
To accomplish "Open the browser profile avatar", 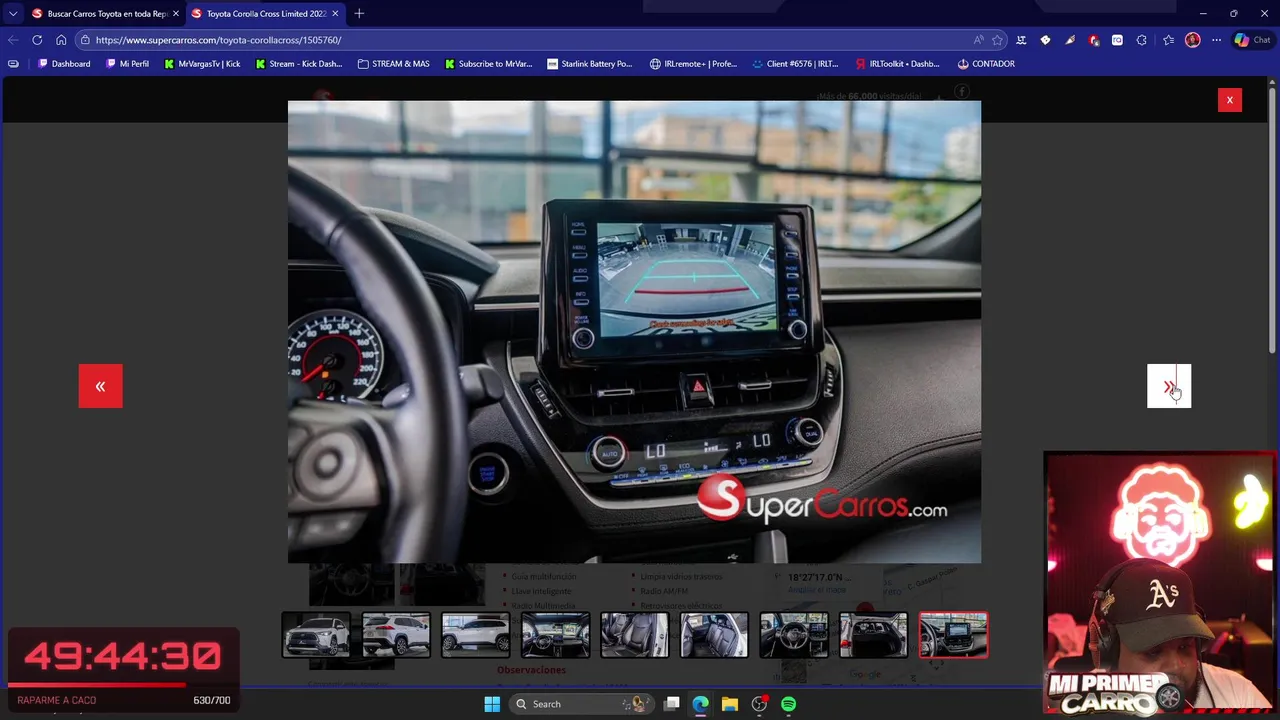I will pos(1192,40).
